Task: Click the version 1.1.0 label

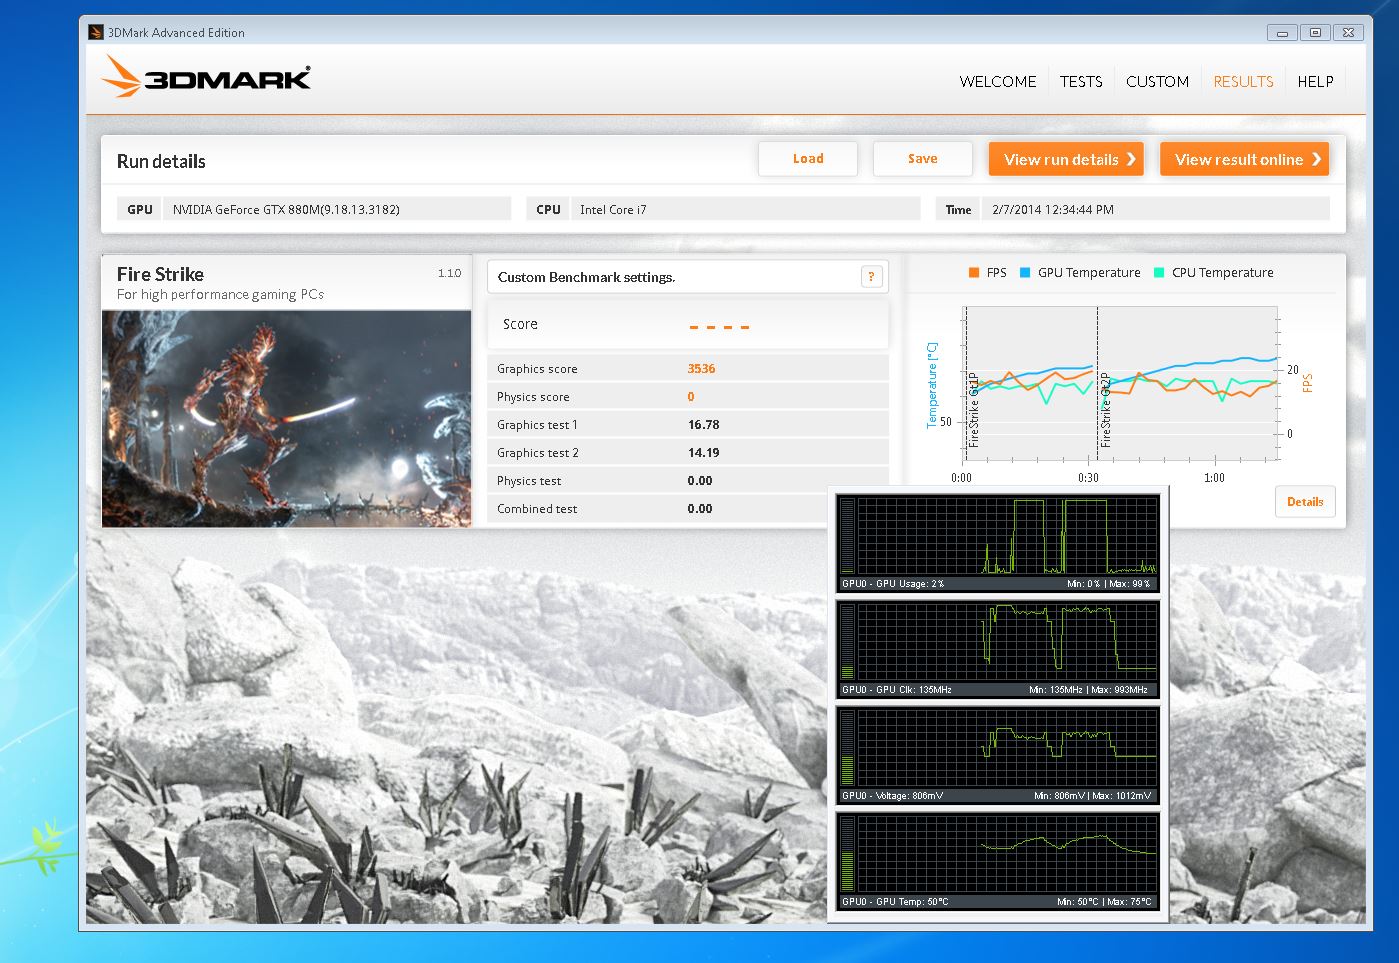Action: 449,273
